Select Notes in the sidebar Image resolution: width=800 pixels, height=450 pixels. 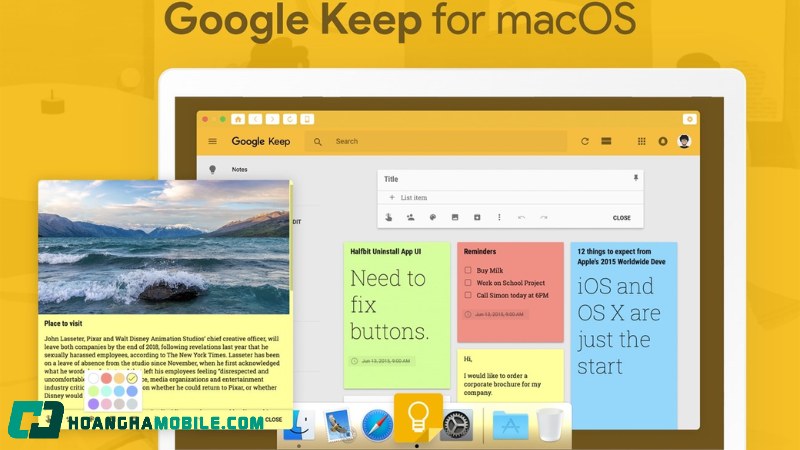pyautogui.click(x=239, y=169)
